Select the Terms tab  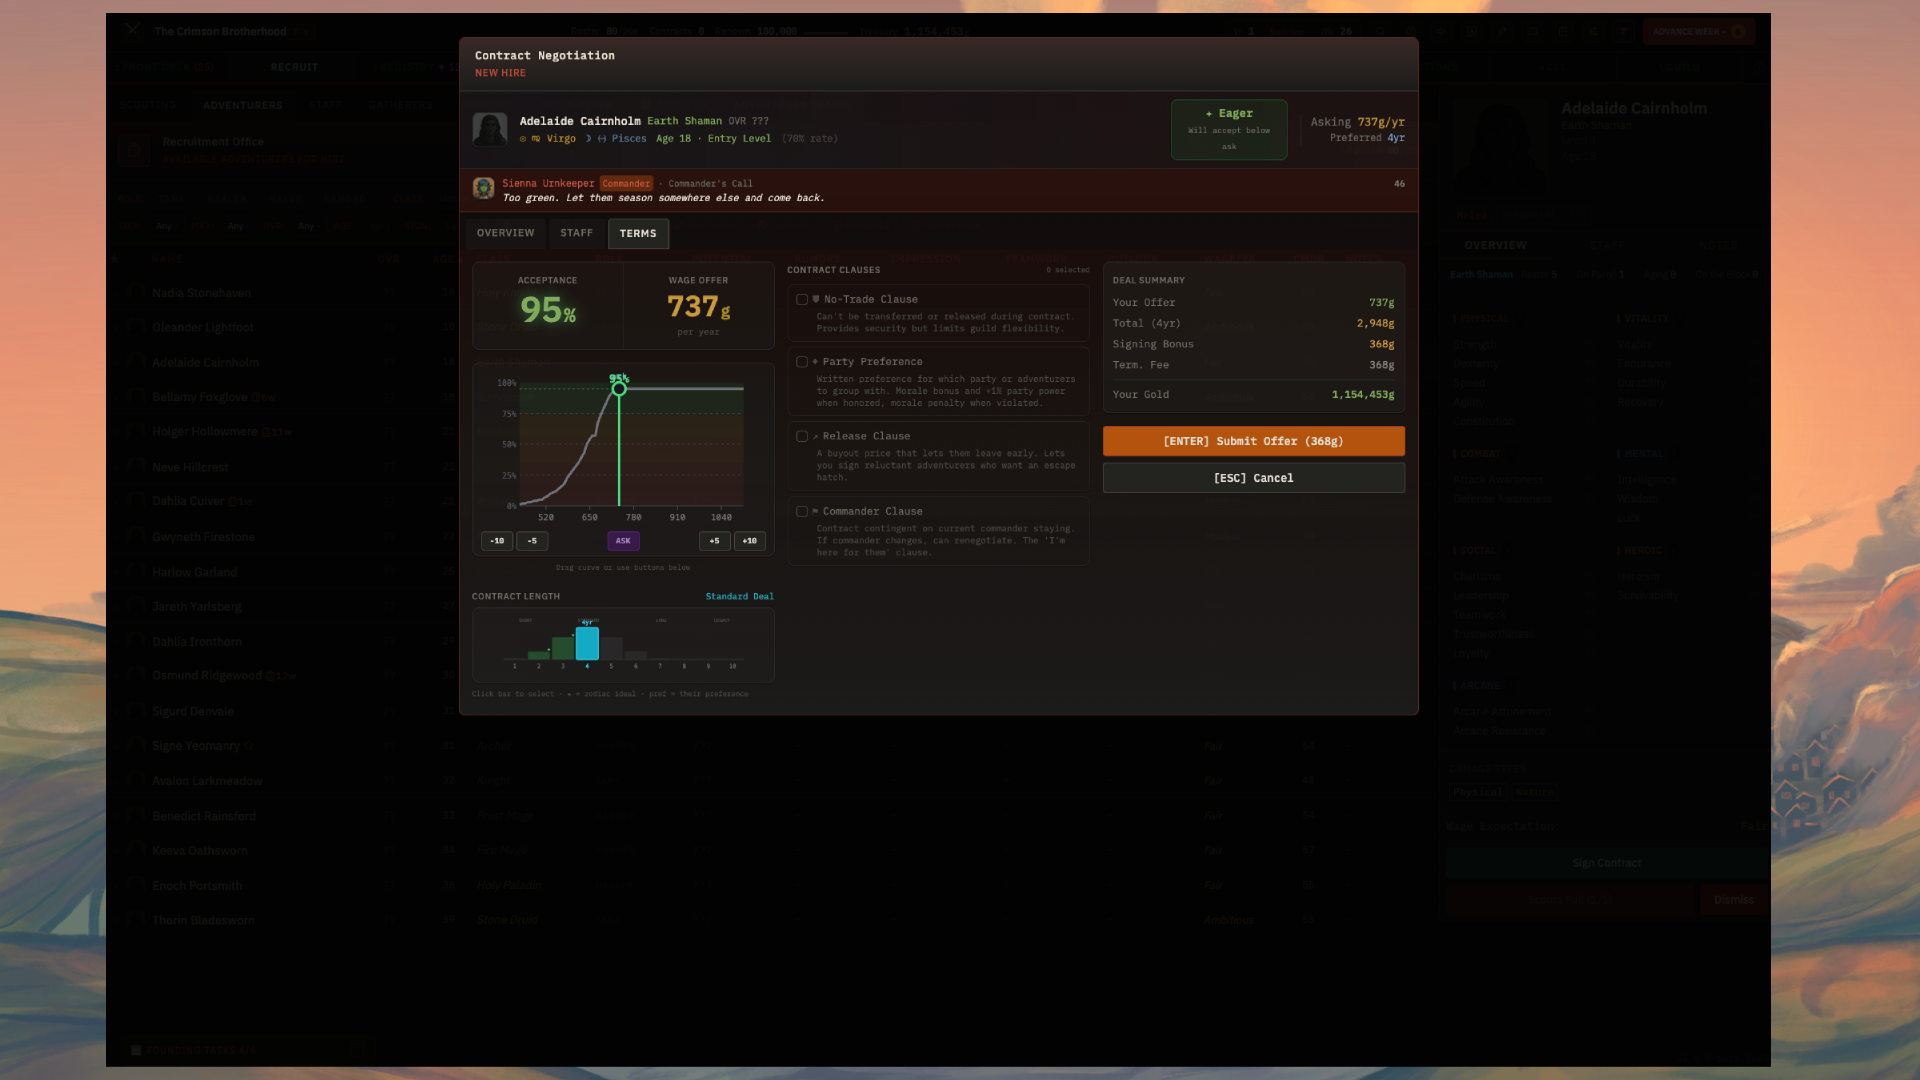pyautogui.click(x=638, y=233)
